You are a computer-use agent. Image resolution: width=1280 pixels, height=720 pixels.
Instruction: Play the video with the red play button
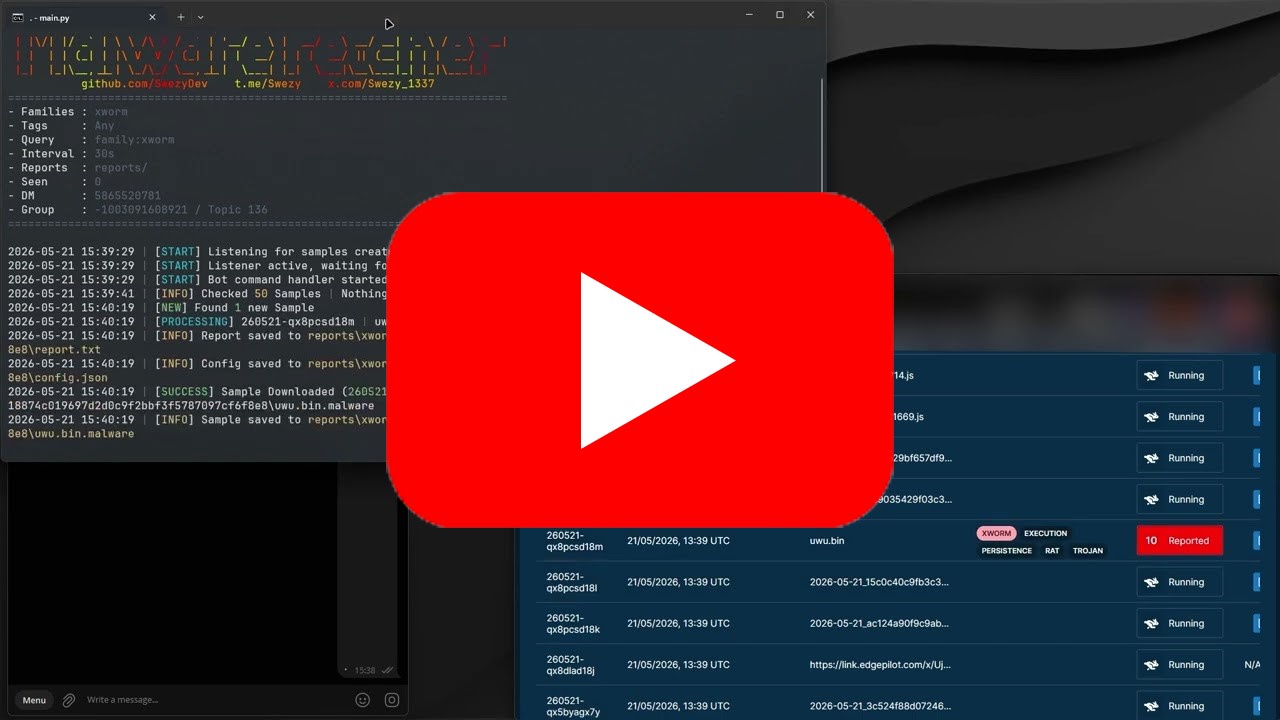(640, 360)
